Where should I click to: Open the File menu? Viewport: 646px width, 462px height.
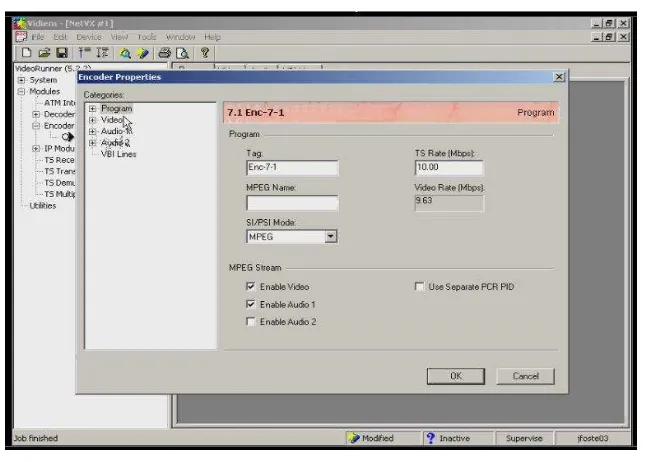pos(38,37)
